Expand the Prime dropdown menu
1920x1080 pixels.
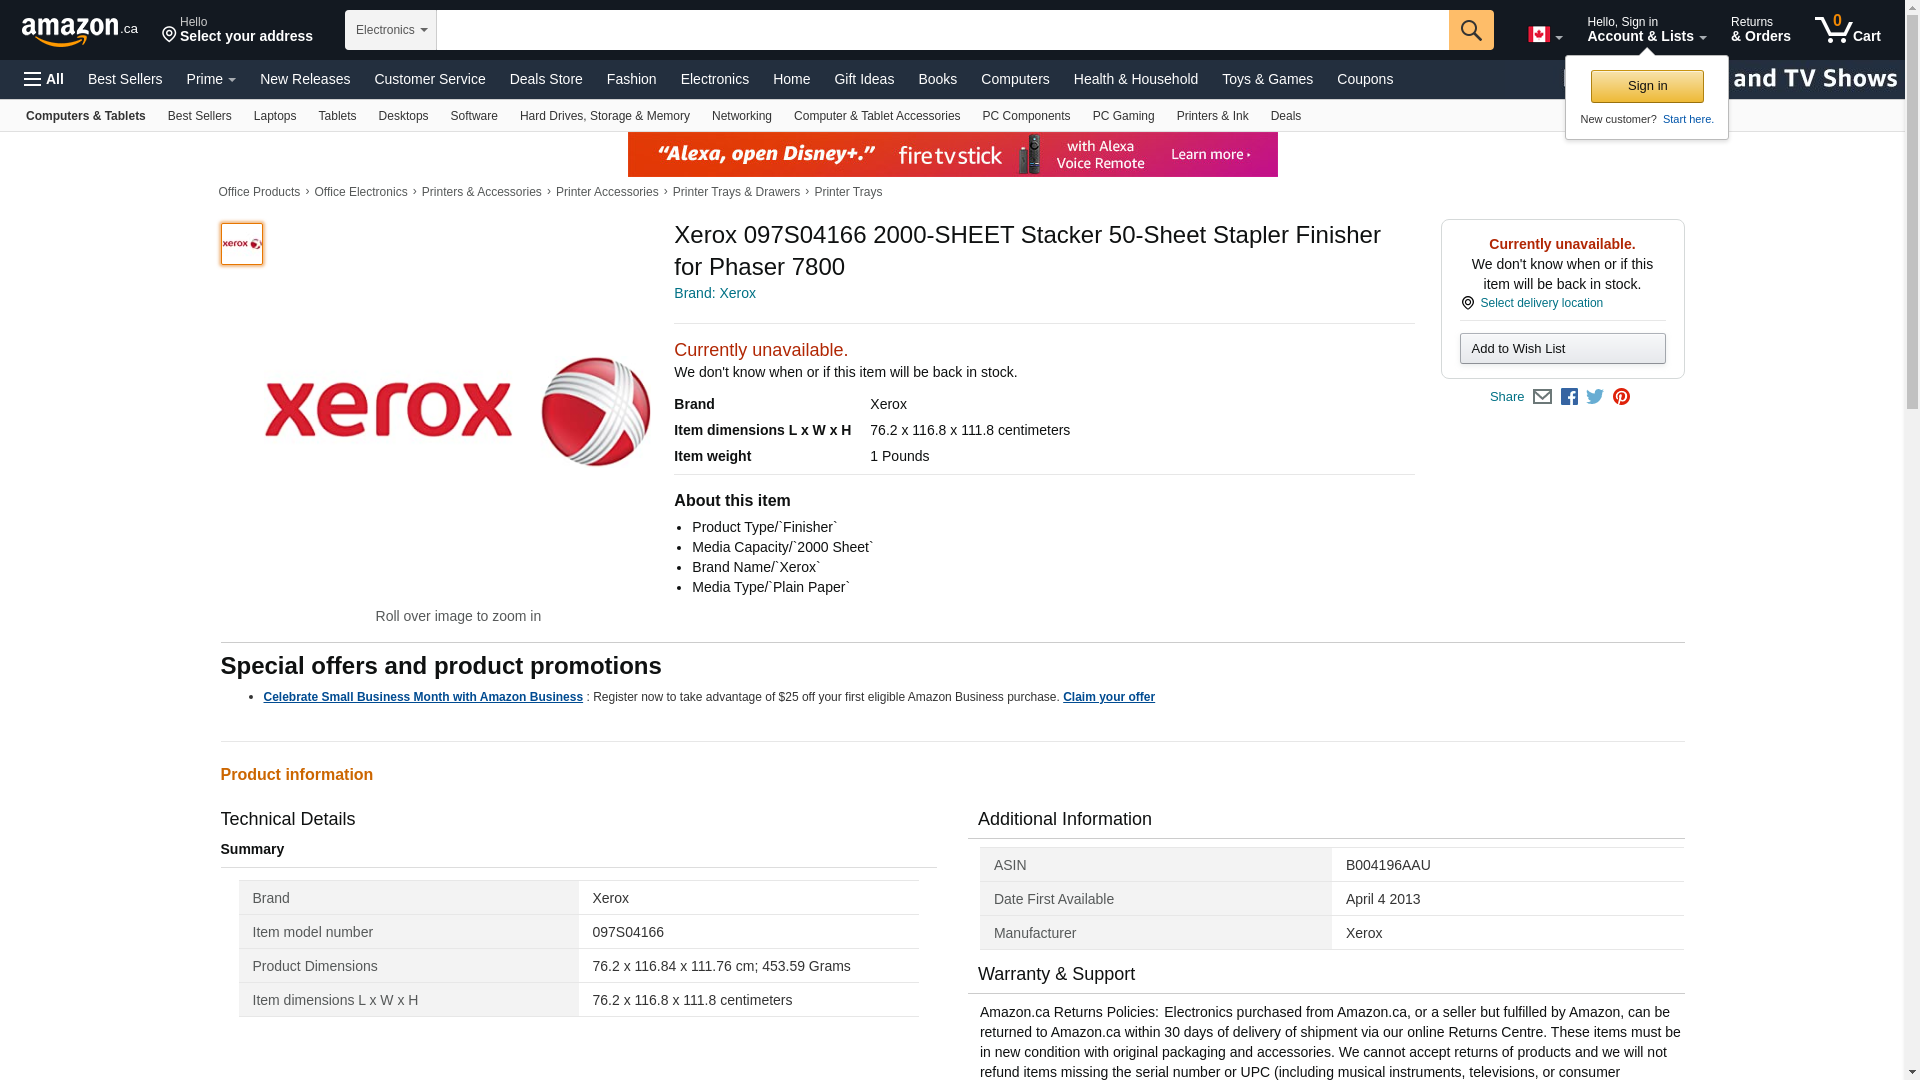tap(211, 79)
